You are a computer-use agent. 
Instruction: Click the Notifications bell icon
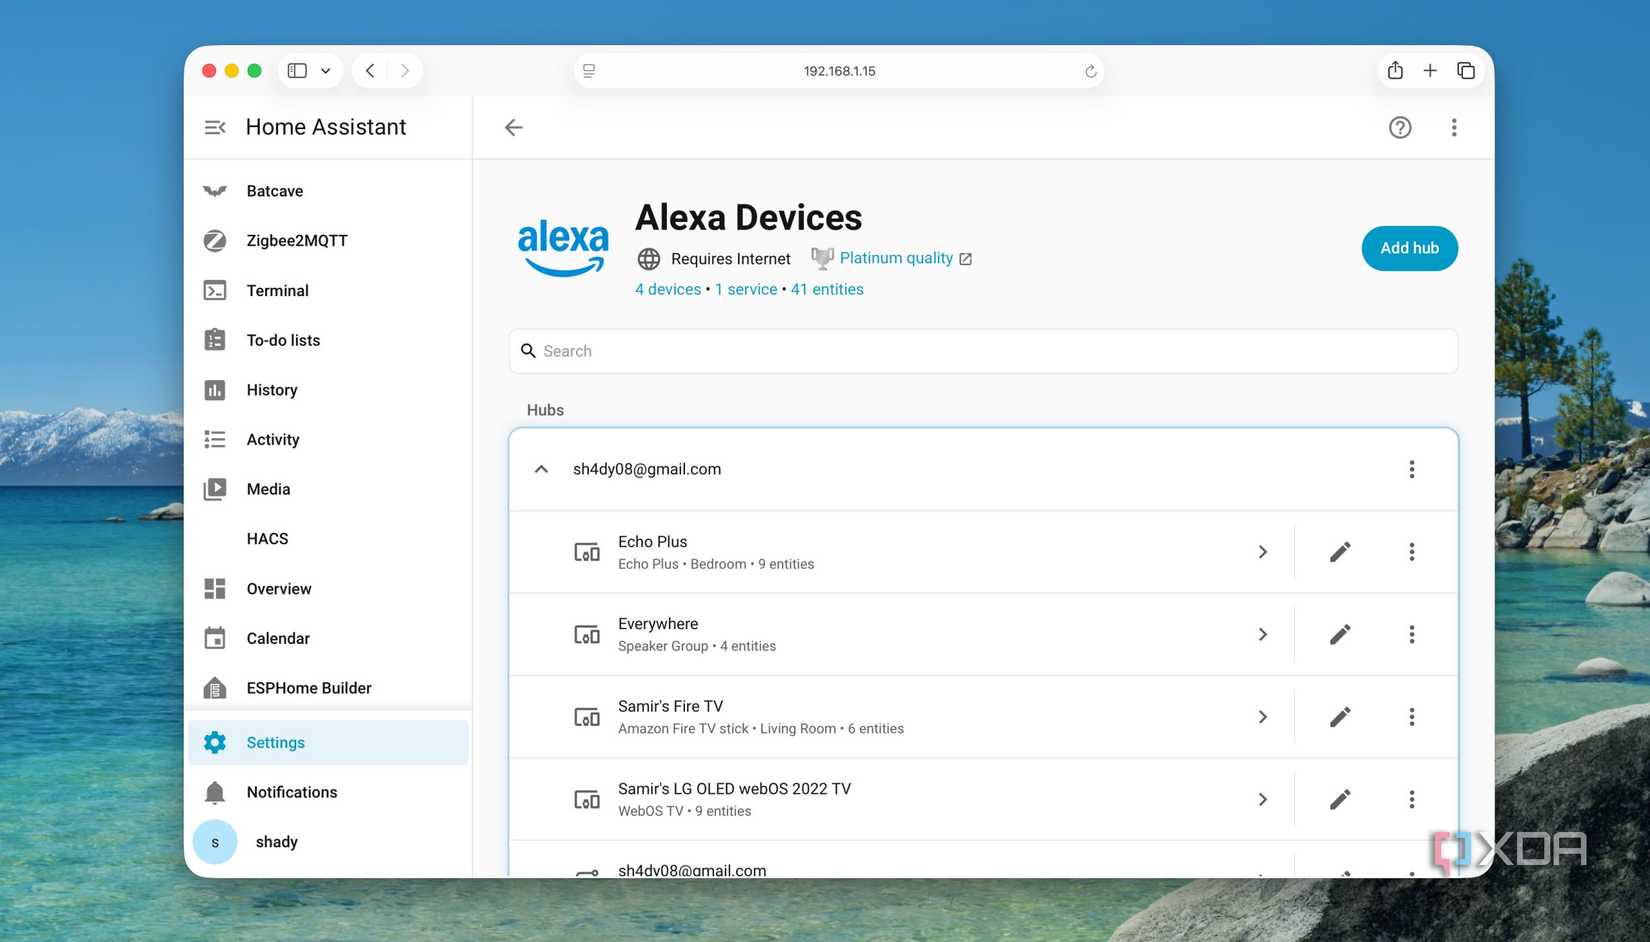215,792
